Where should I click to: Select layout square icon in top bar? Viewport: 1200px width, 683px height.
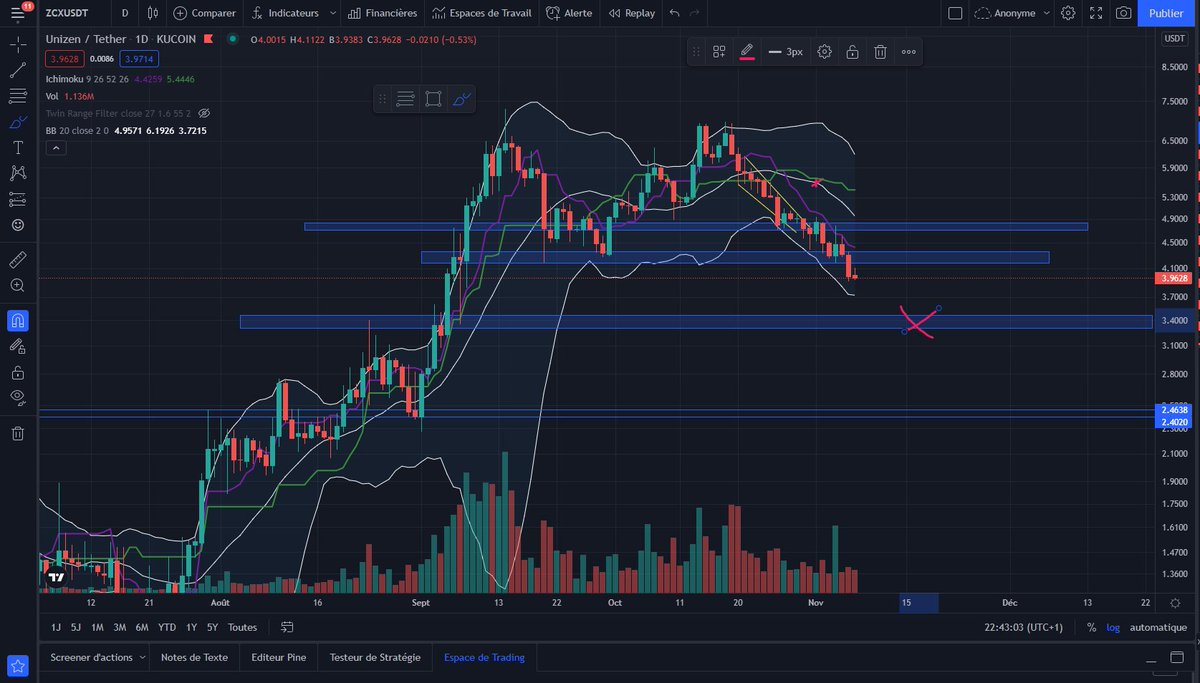coord(954,13)
